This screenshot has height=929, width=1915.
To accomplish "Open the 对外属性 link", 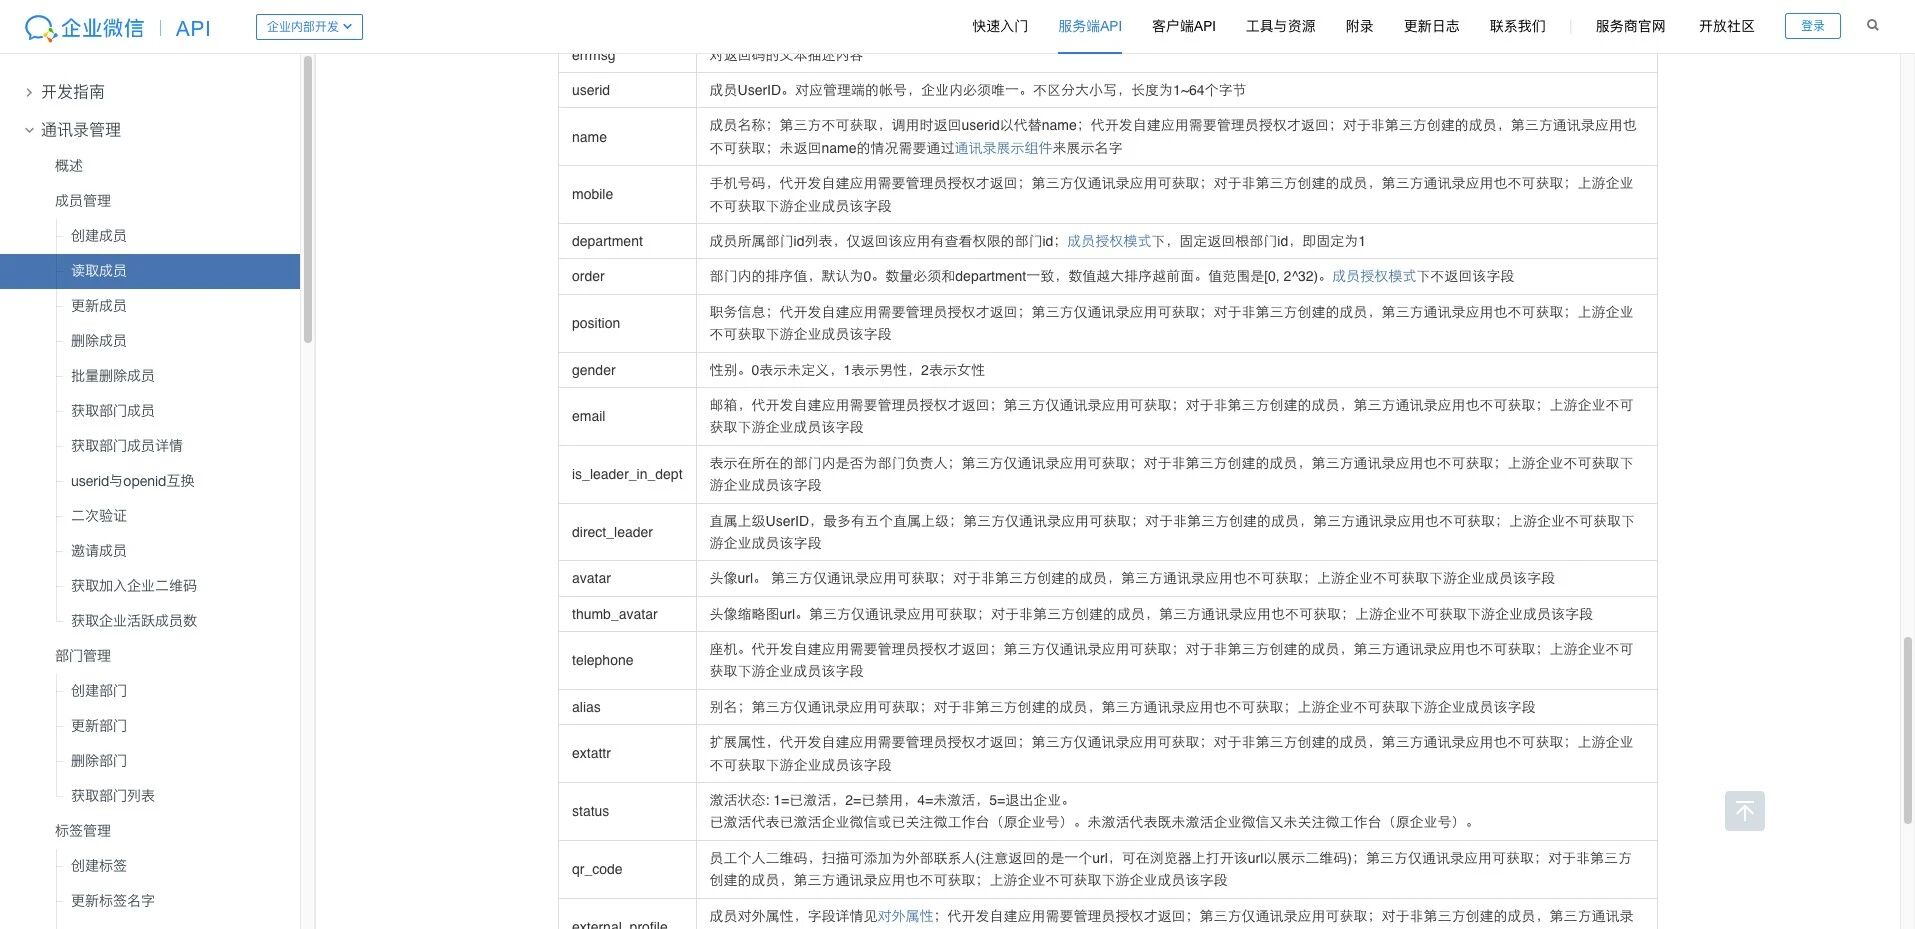I will click(905, 916).
